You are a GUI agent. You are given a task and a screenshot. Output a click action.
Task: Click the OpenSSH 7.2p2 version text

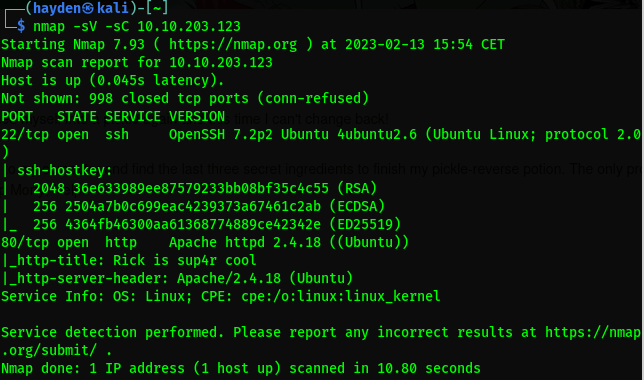click(221, 134)
